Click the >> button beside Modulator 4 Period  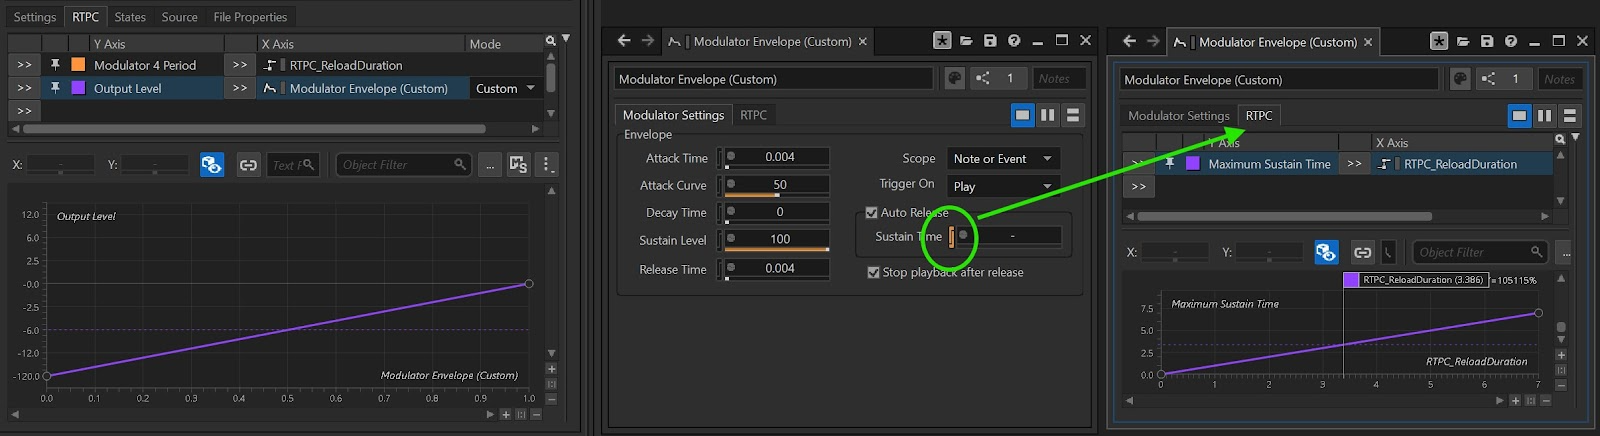pos(240,65)
